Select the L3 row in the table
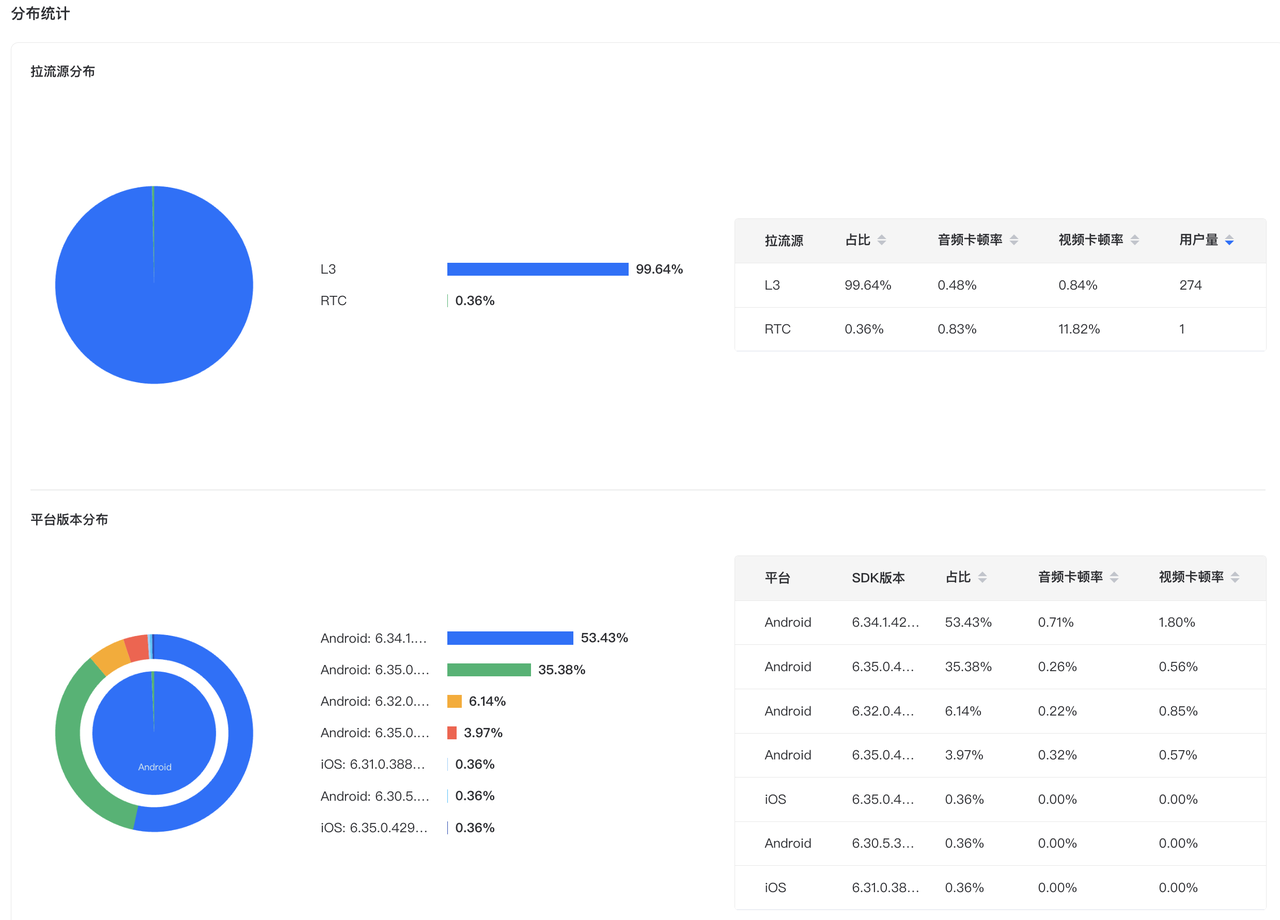 coord(1000,285)
